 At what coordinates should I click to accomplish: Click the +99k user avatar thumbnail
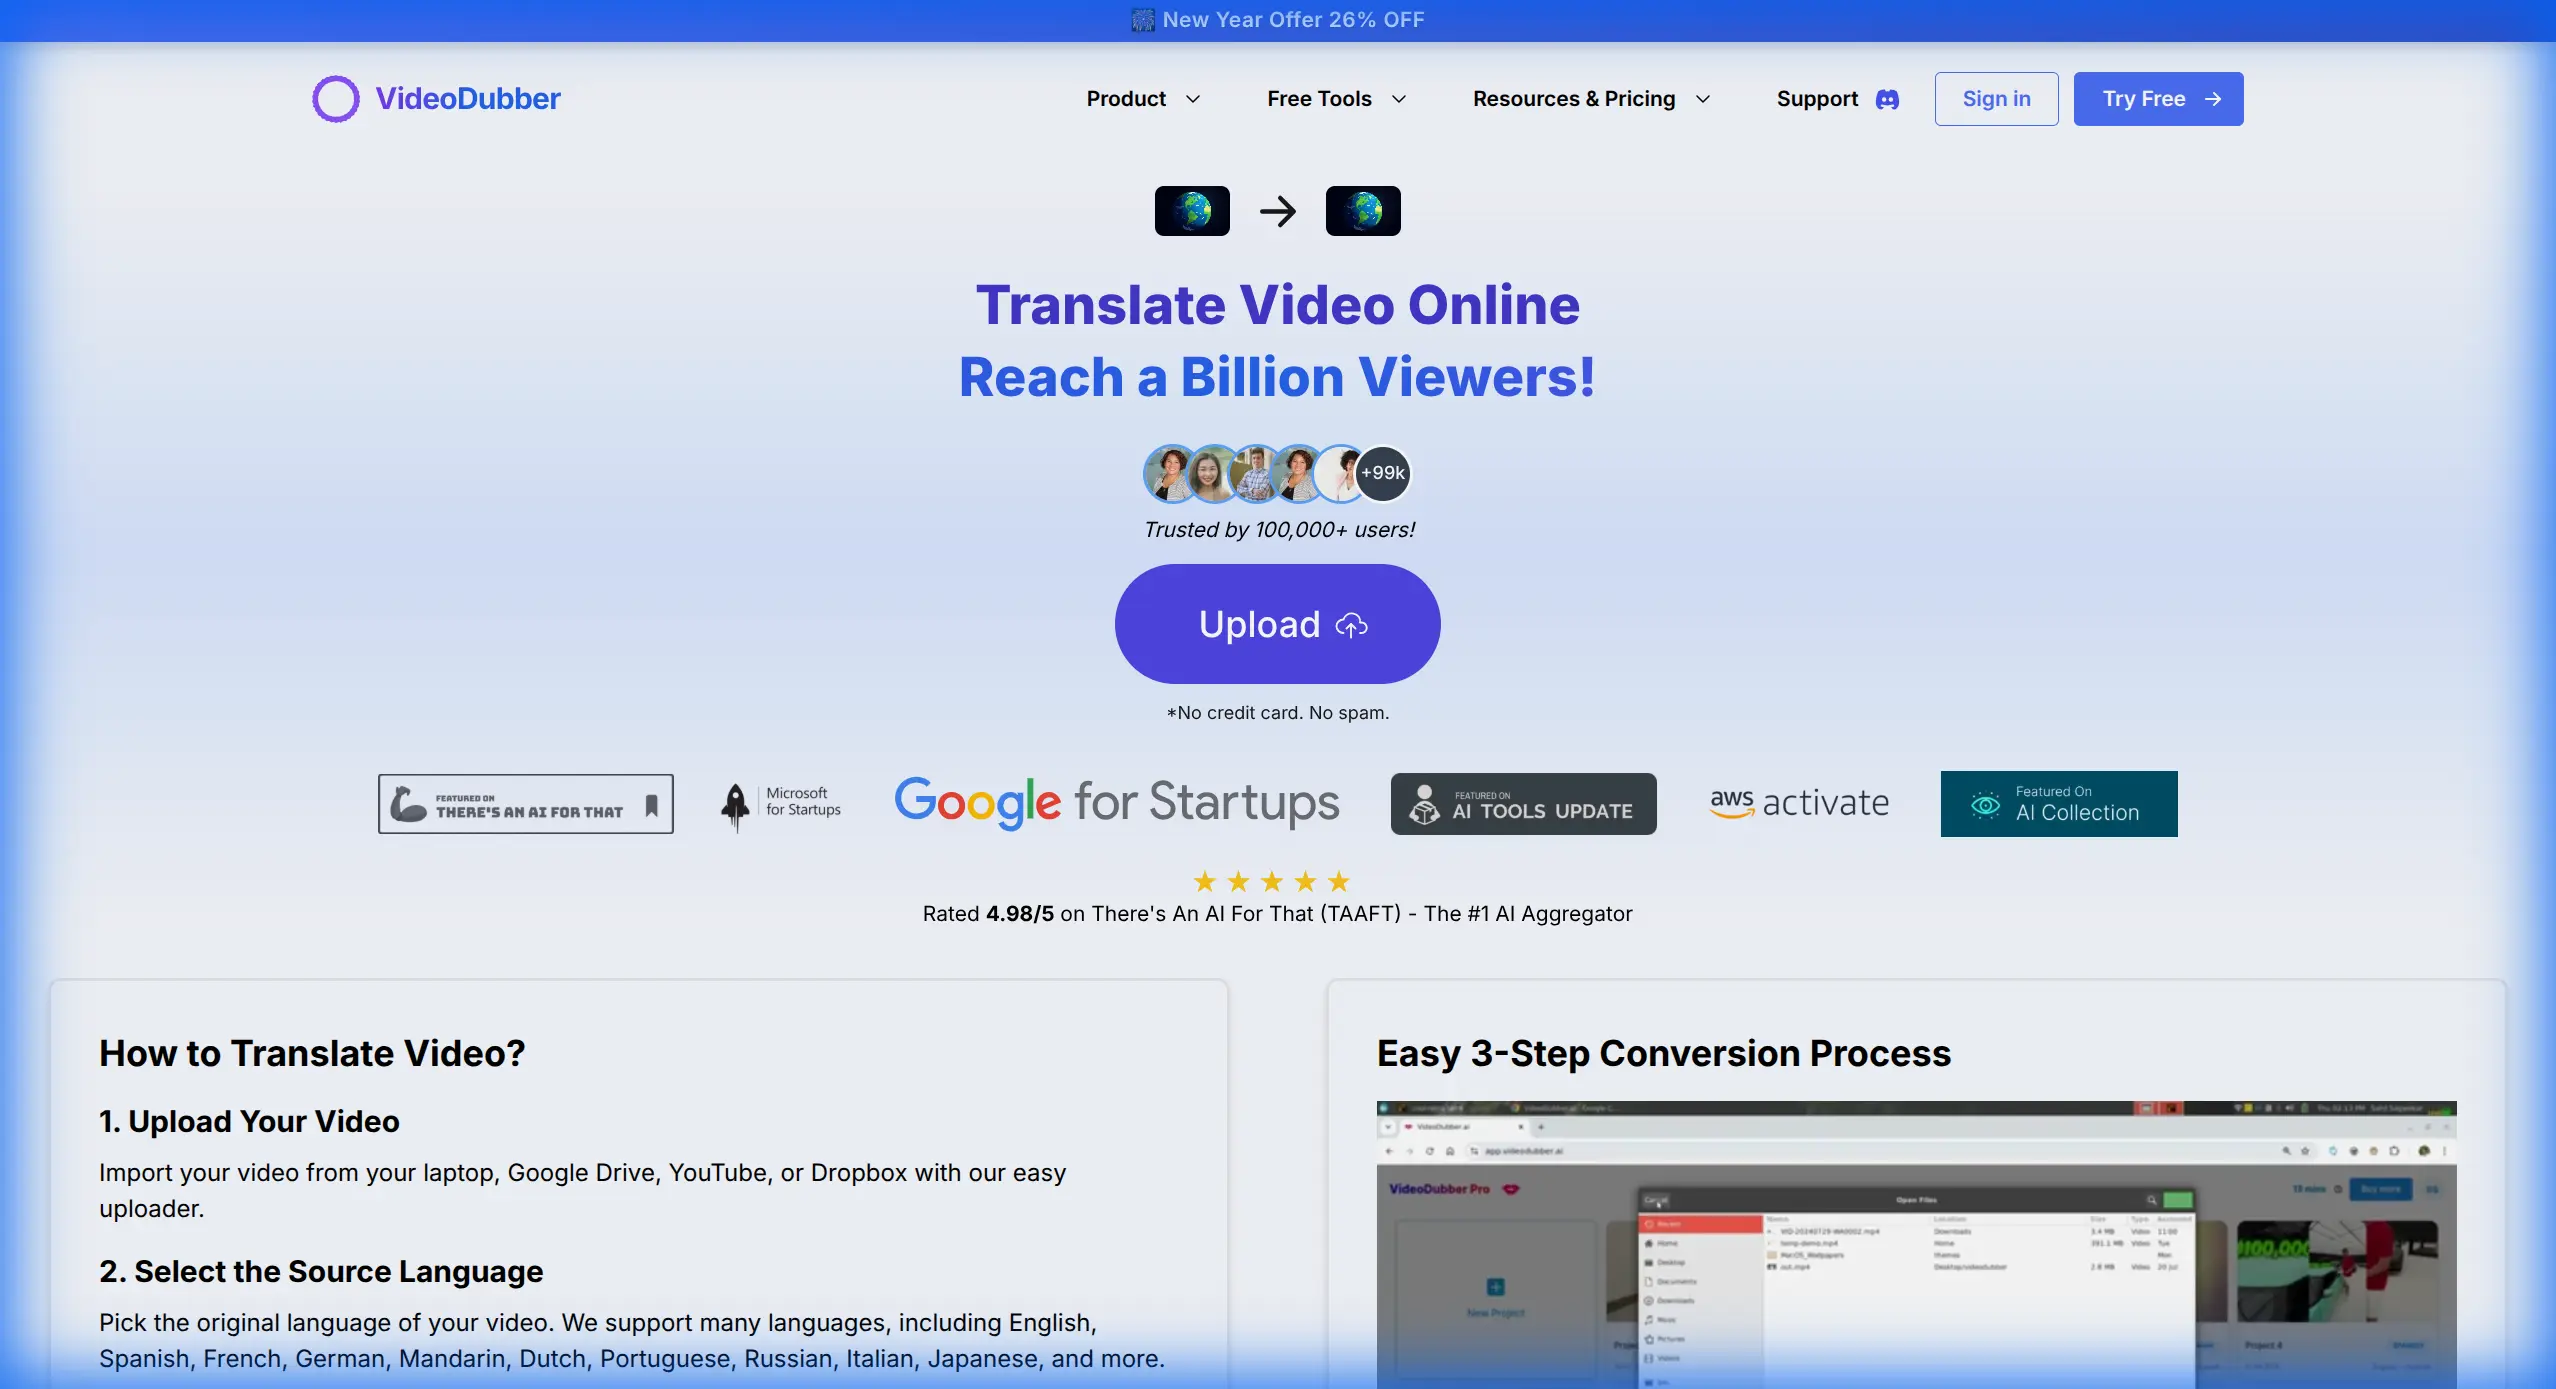[x=1383, y=472]
